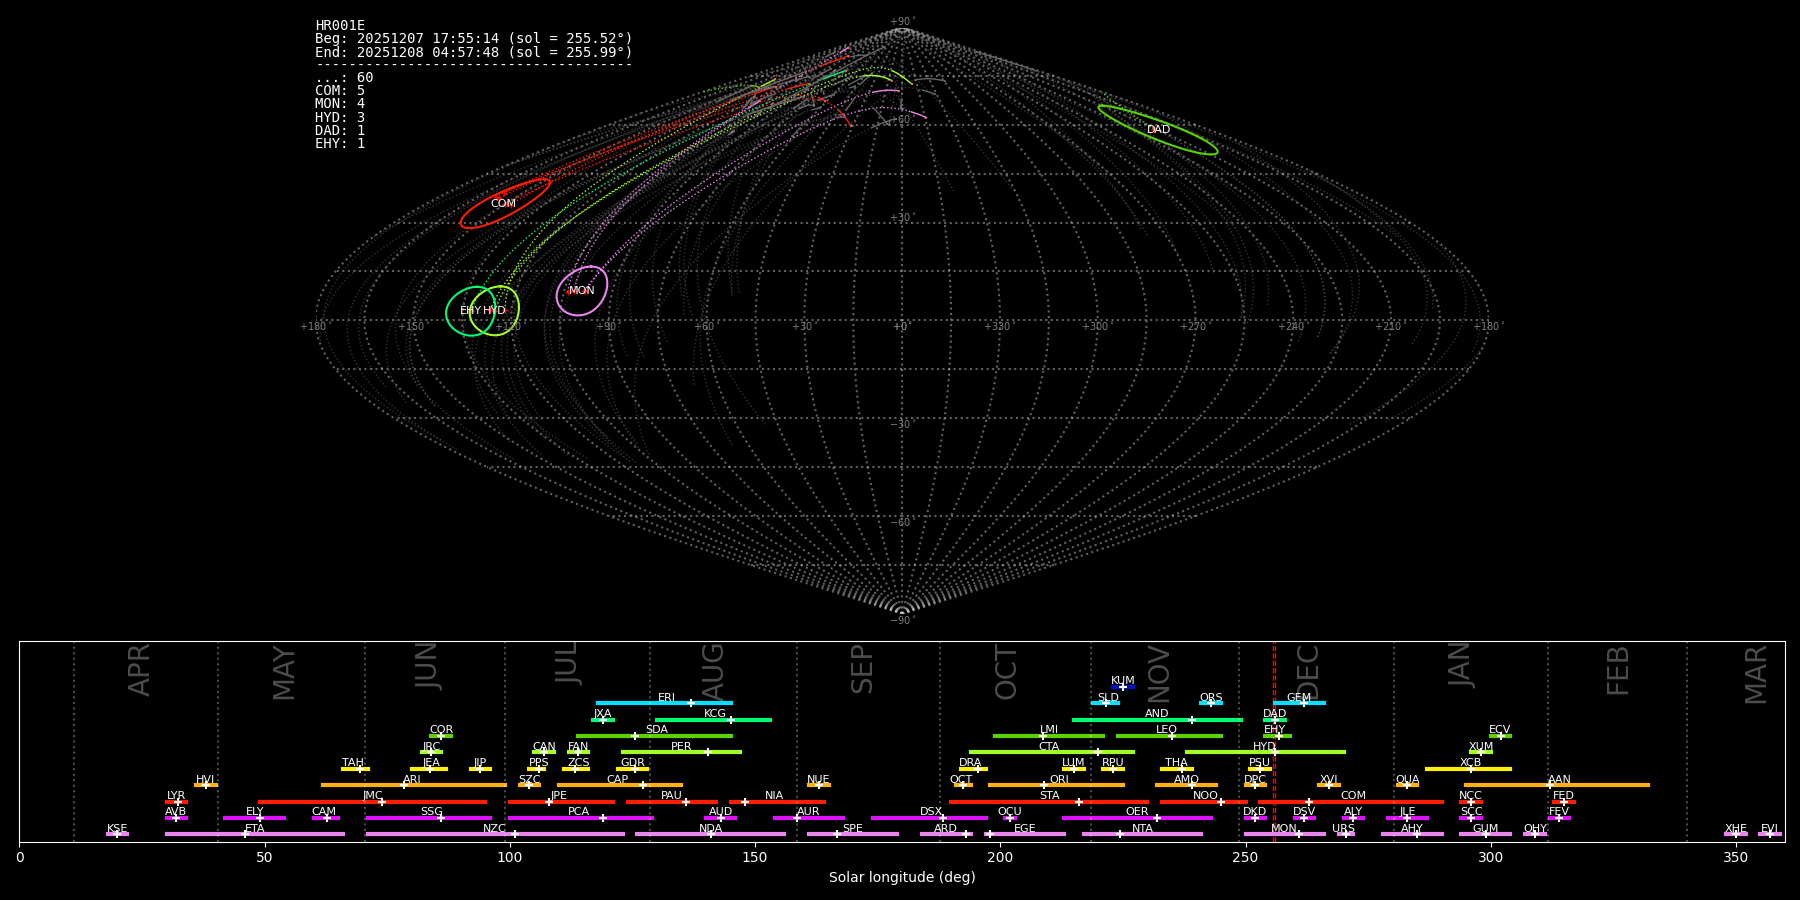
Task: Click the +90 north pole label on map
Action: click(901, 21)
